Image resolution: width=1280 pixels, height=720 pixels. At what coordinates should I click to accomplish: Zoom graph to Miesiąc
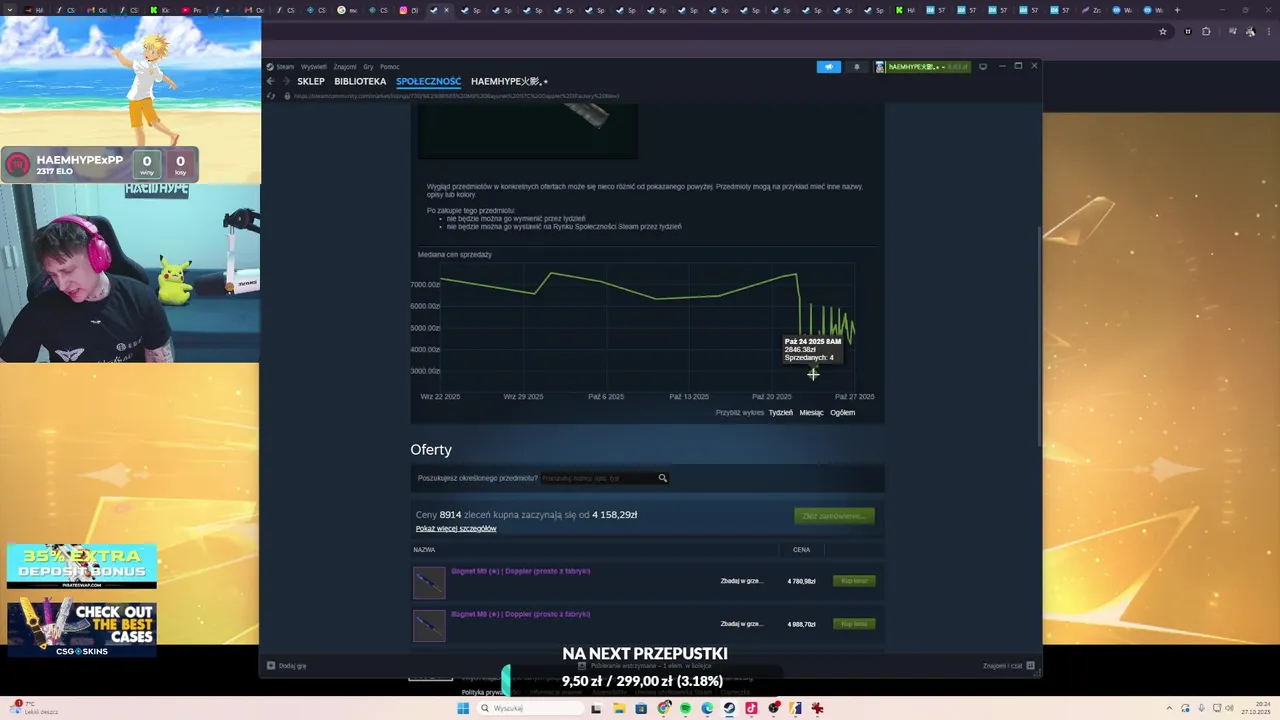811,413
